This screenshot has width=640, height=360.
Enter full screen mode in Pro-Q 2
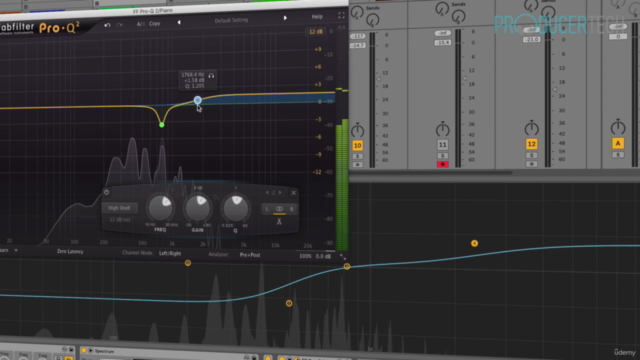[x=341, y=16]
